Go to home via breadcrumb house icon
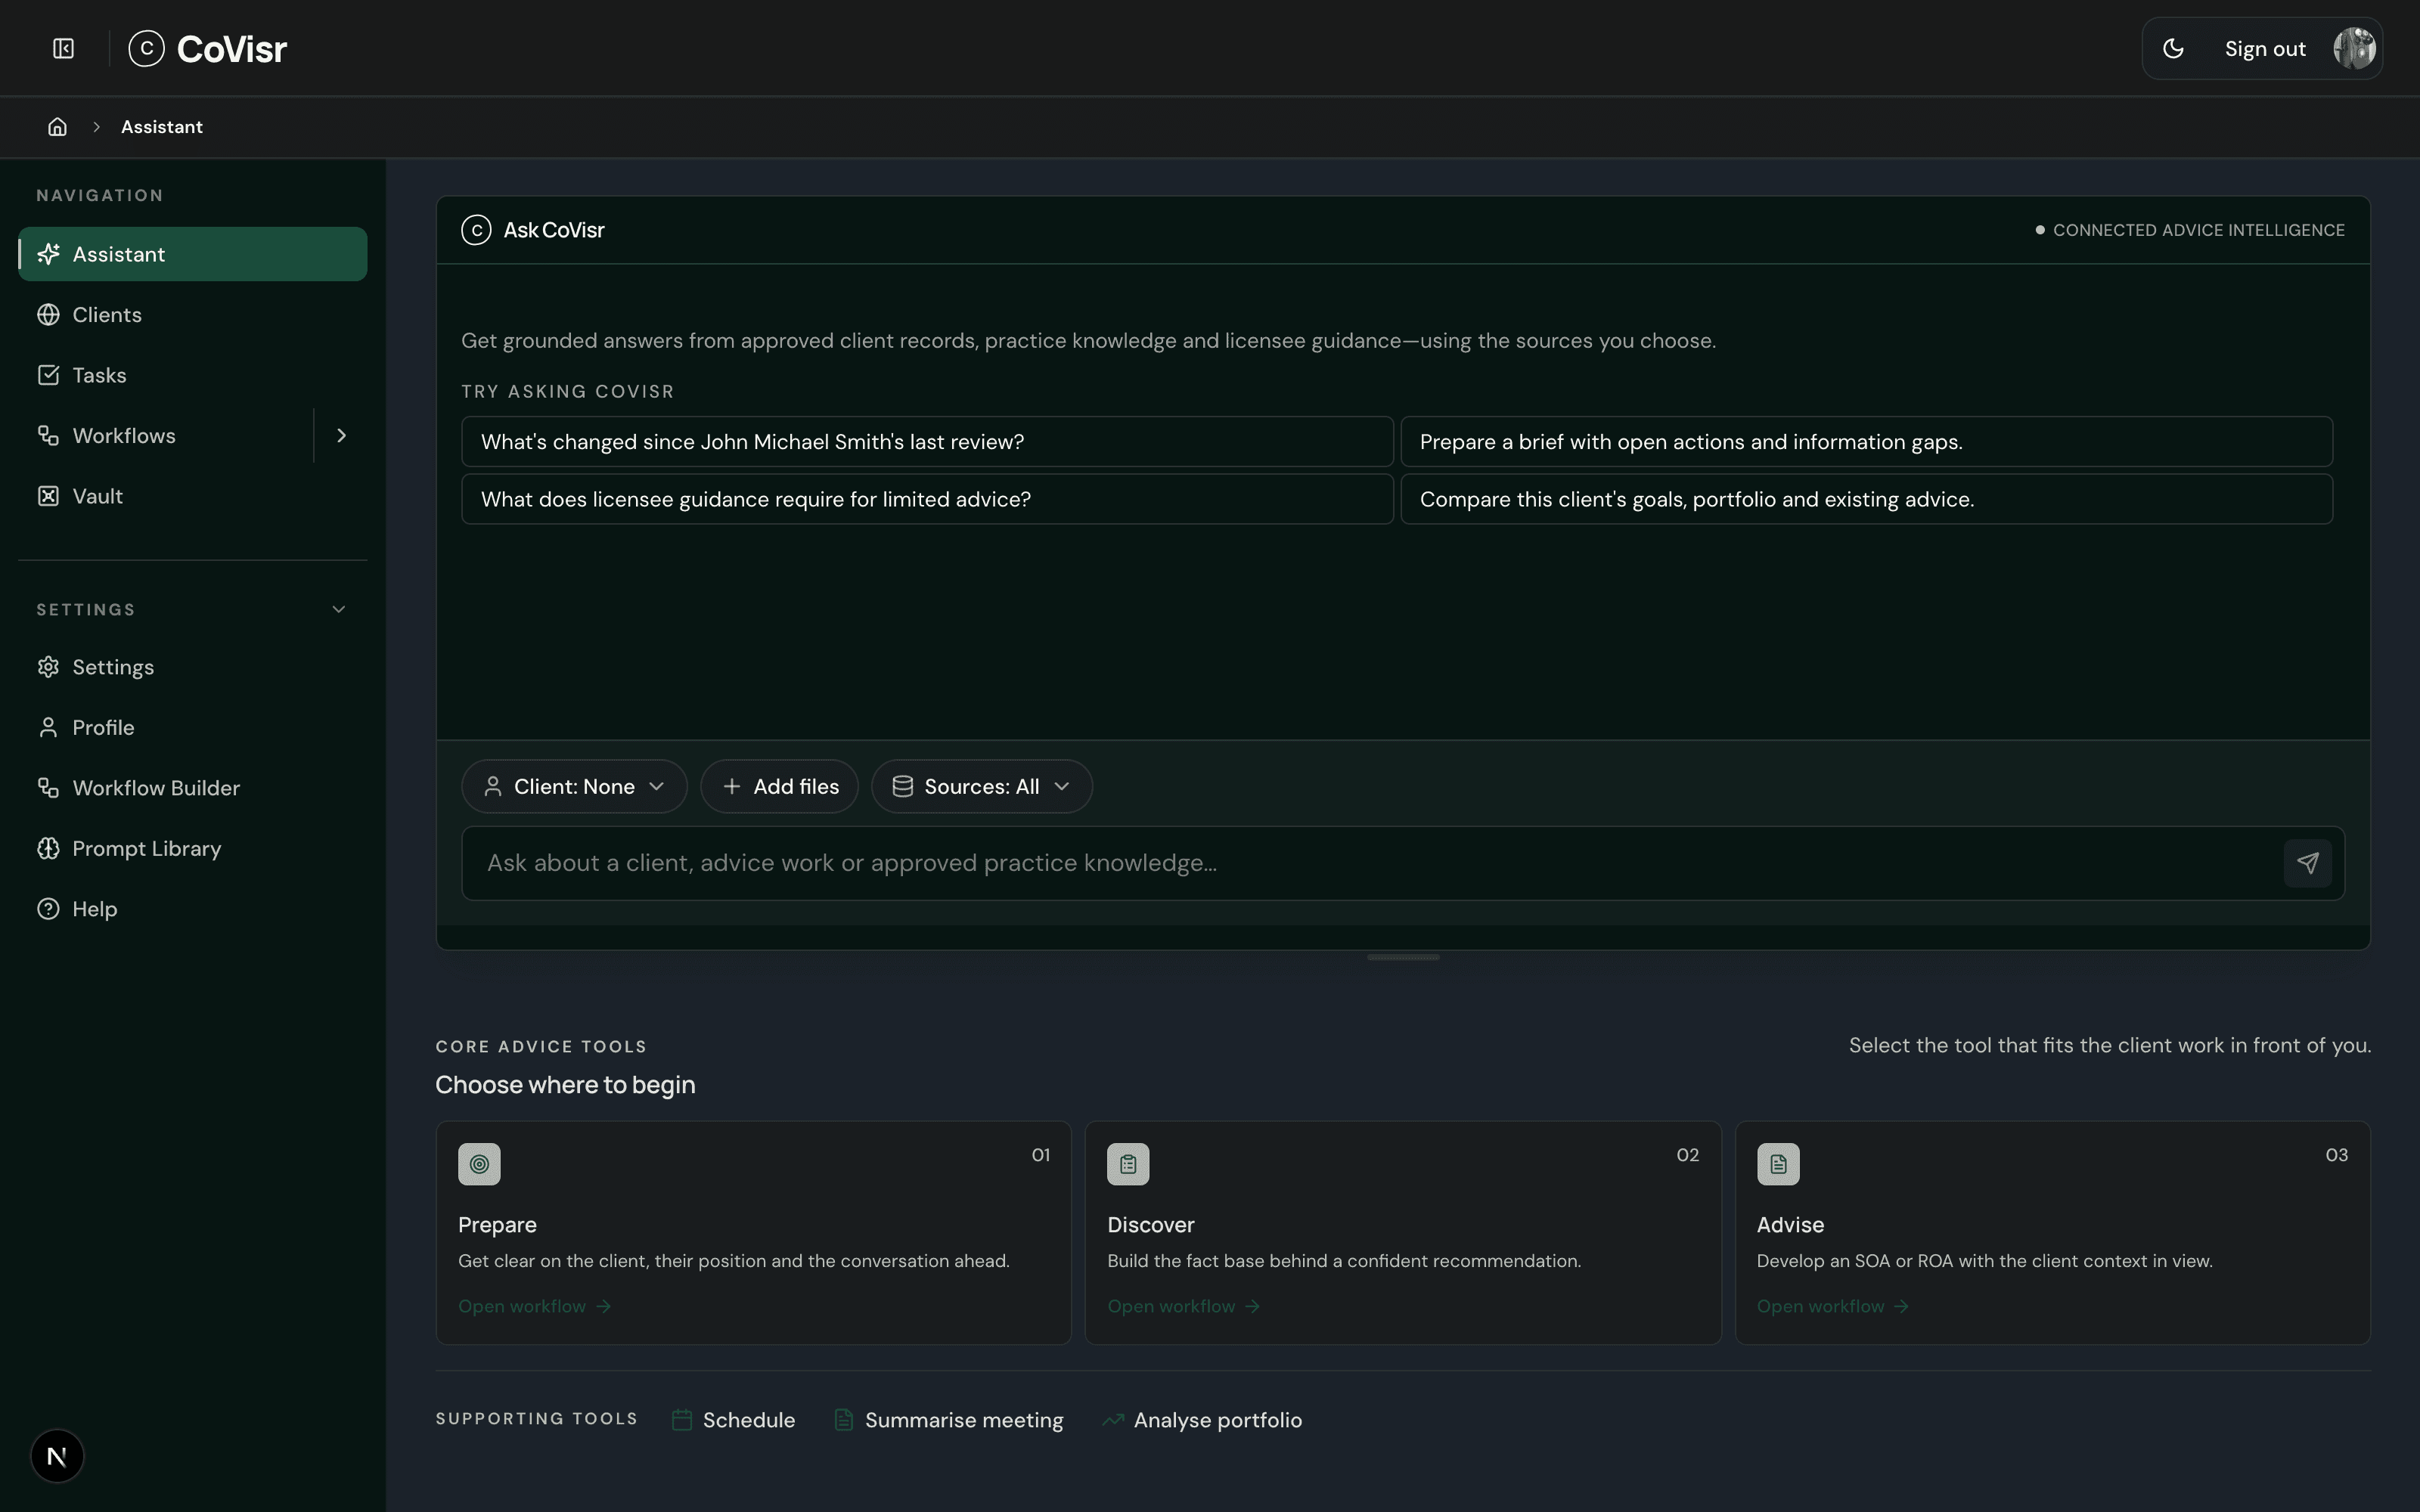Screen dimensions: 2420x1512 click(58, 127)
